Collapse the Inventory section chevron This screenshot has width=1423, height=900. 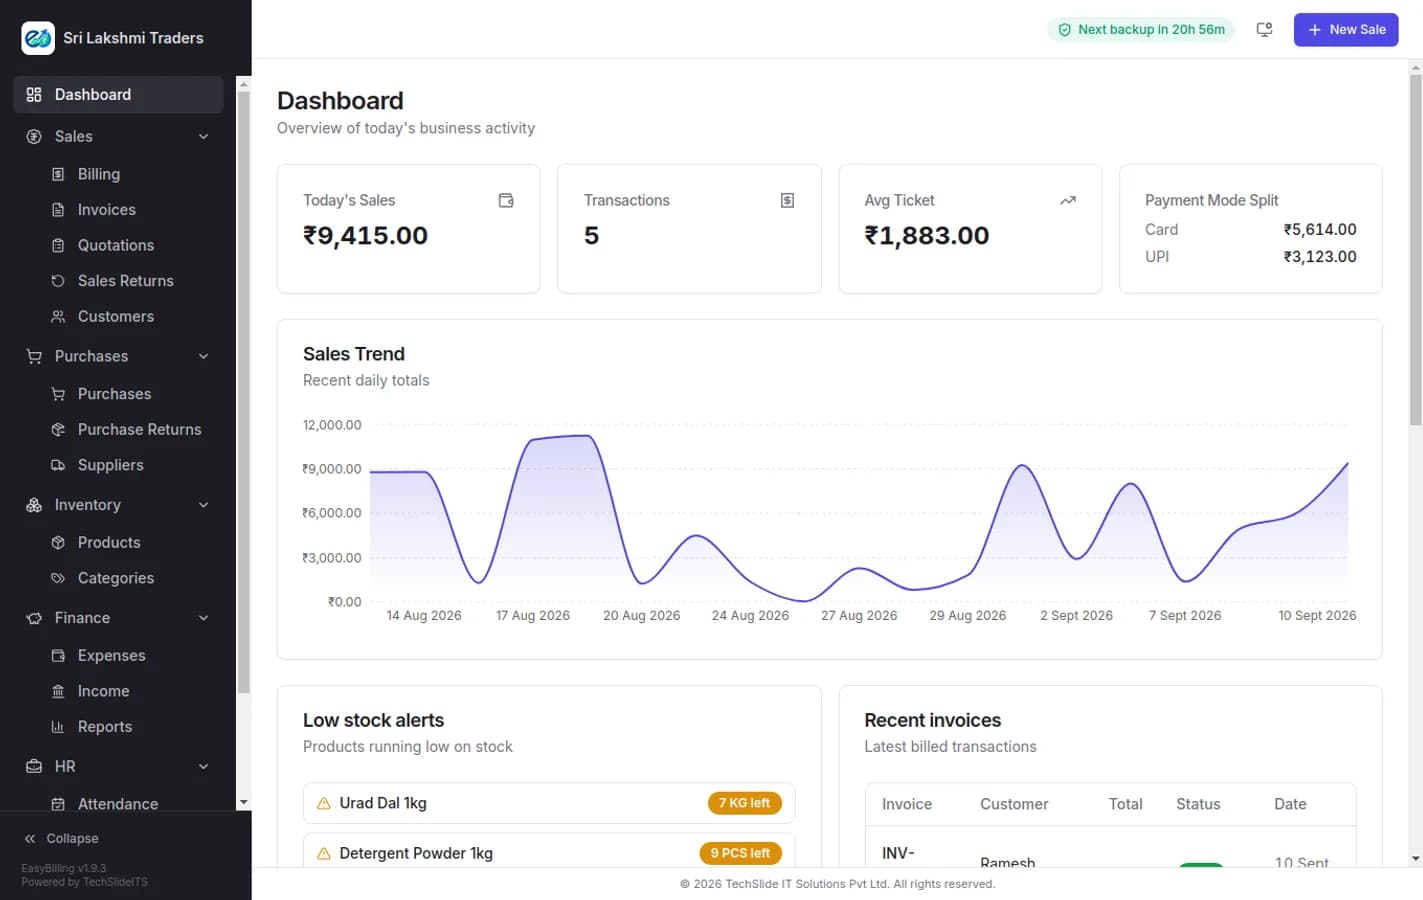click(203, 505)
